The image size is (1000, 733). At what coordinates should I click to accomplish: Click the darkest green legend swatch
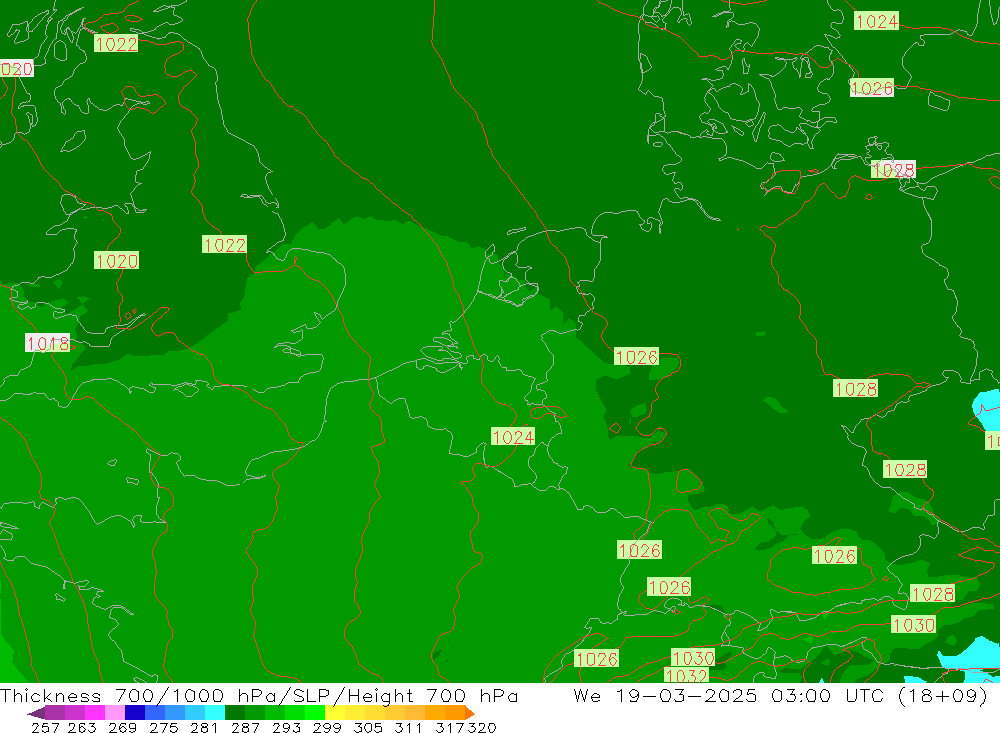[x=235, y=713]
